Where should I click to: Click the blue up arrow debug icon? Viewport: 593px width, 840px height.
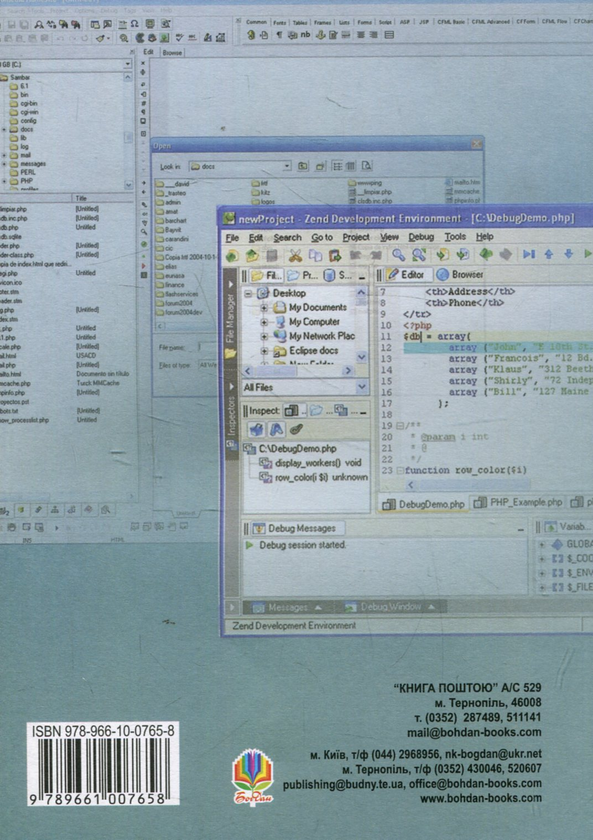tap(549, 254)
